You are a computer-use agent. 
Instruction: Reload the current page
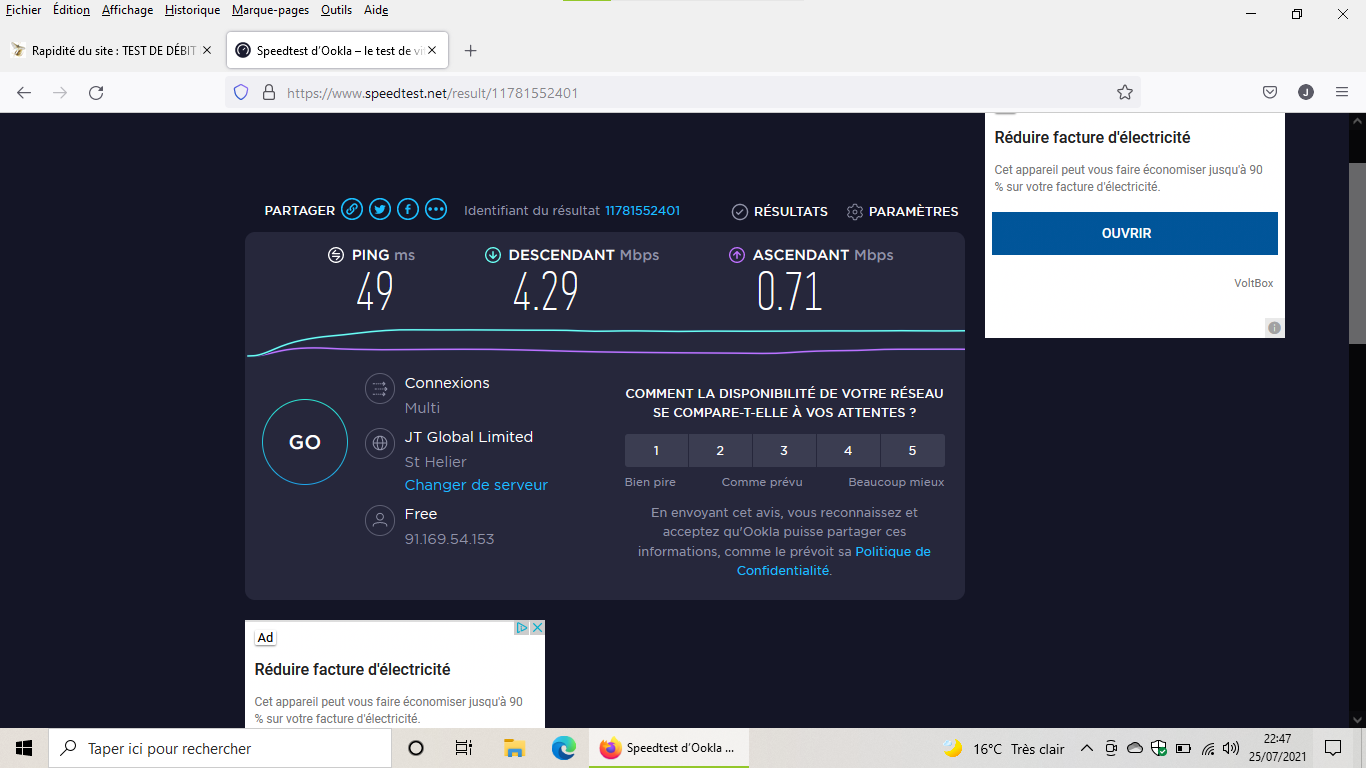click(96, 92)
